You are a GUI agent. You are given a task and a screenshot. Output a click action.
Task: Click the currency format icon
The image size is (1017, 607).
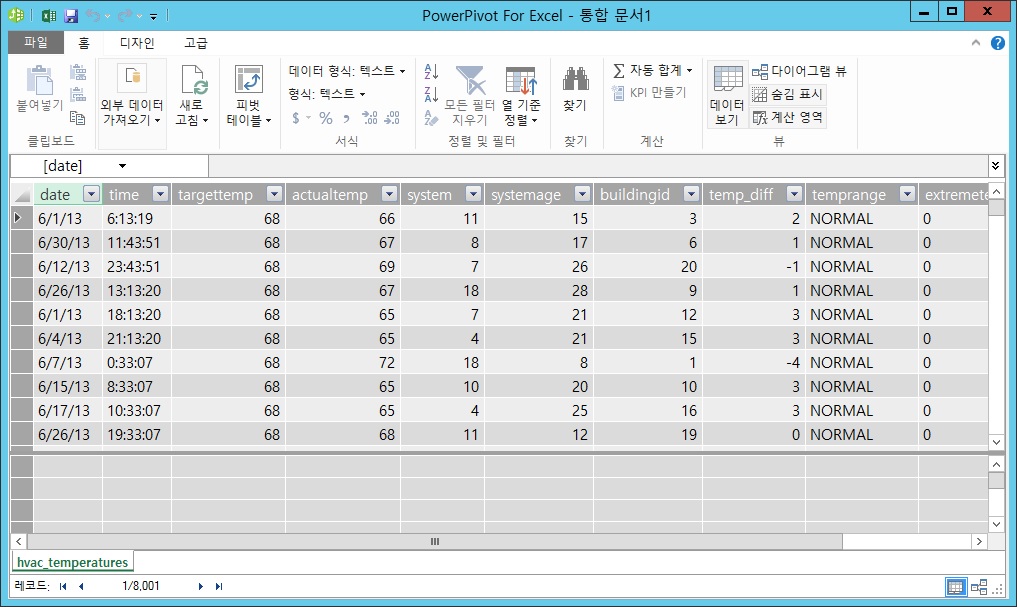coord(296,118)
